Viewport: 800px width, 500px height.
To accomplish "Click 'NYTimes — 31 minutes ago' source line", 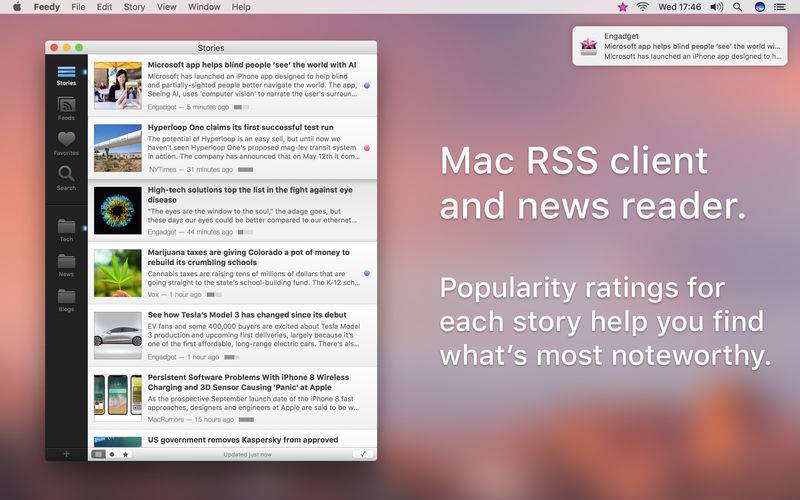I will [191, 169].
